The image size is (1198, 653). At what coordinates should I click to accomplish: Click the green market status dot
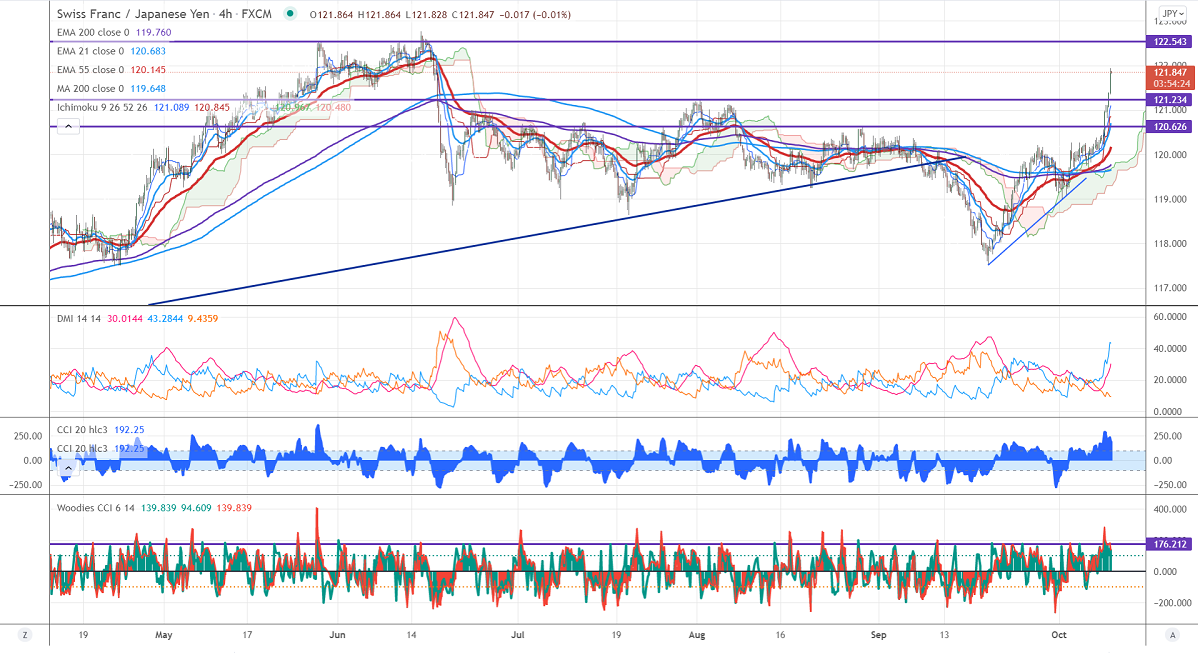[x=290, y=14]
